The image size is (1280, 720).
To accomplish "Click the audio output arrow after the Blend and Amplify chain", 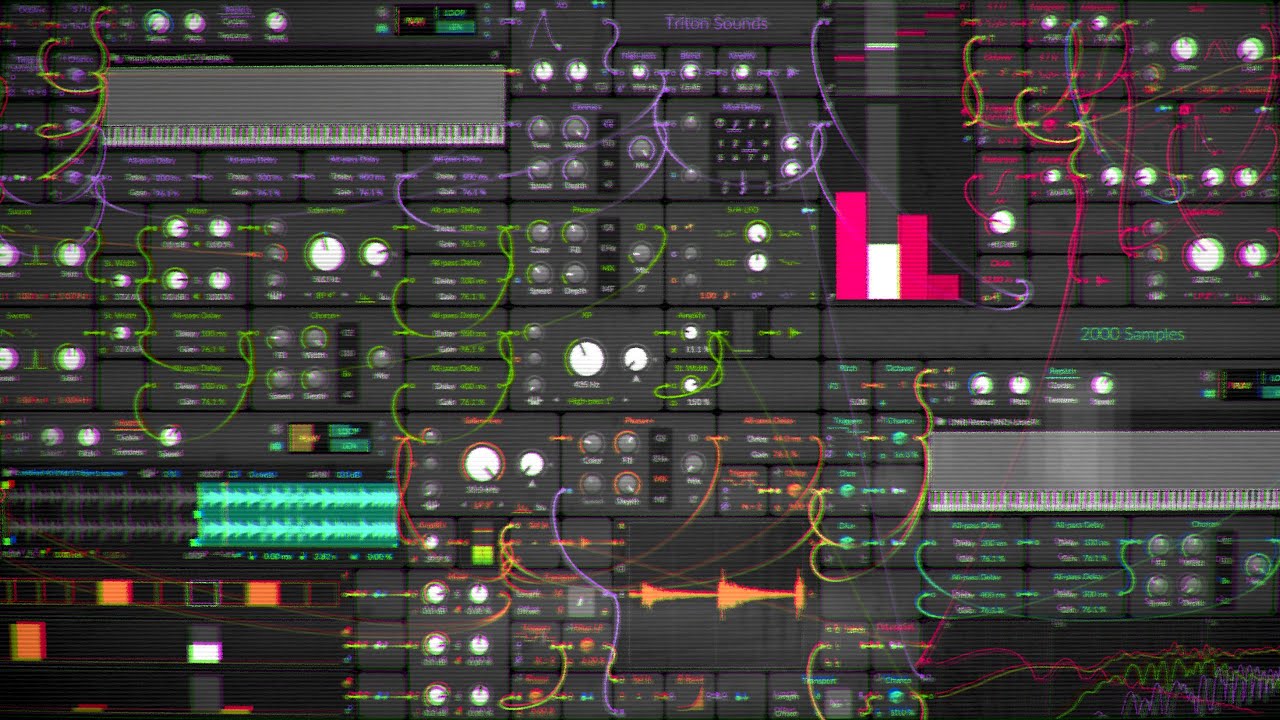I will coord(792,72).
